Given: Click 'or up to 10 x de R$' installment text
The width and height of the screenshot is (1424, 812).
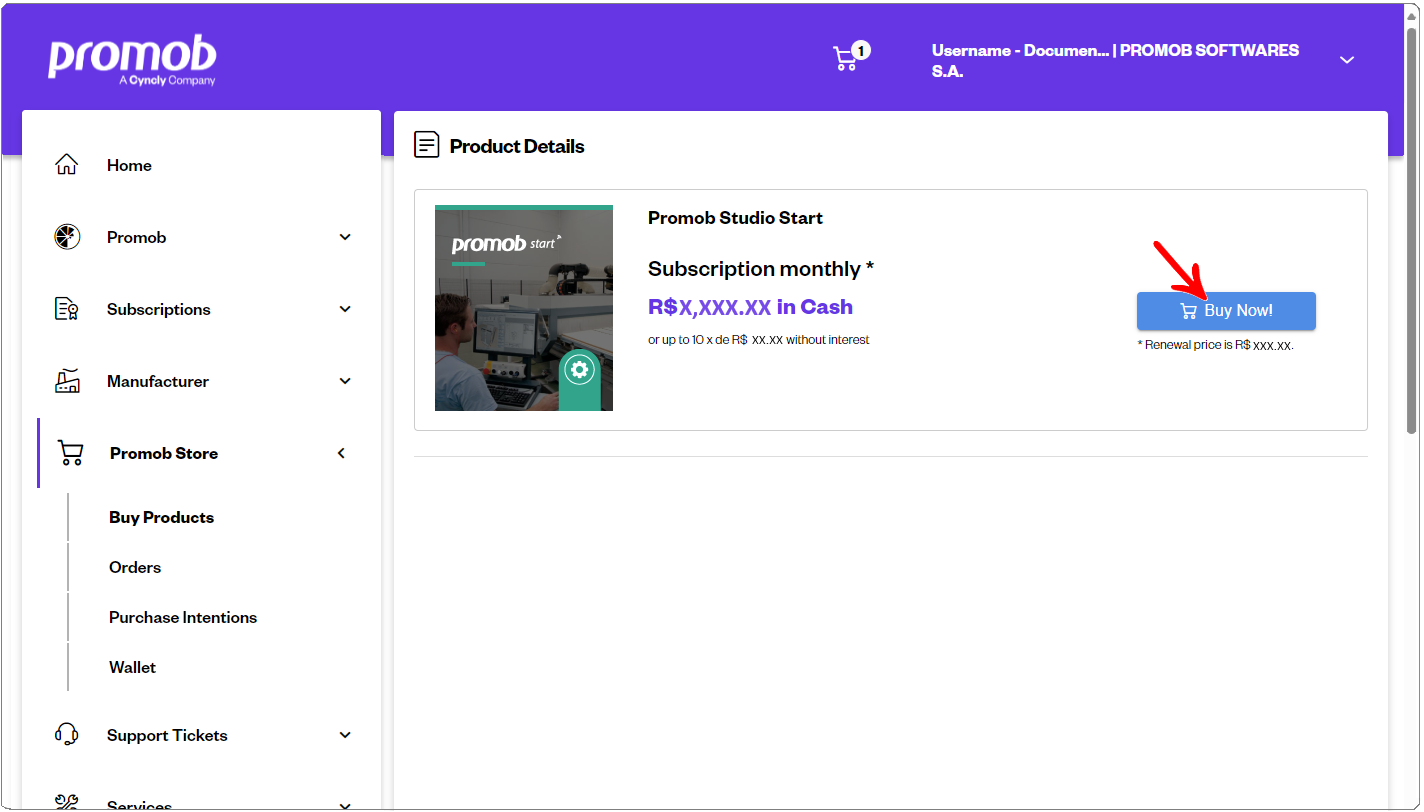Looking at the screenshot, I should 758,340.
